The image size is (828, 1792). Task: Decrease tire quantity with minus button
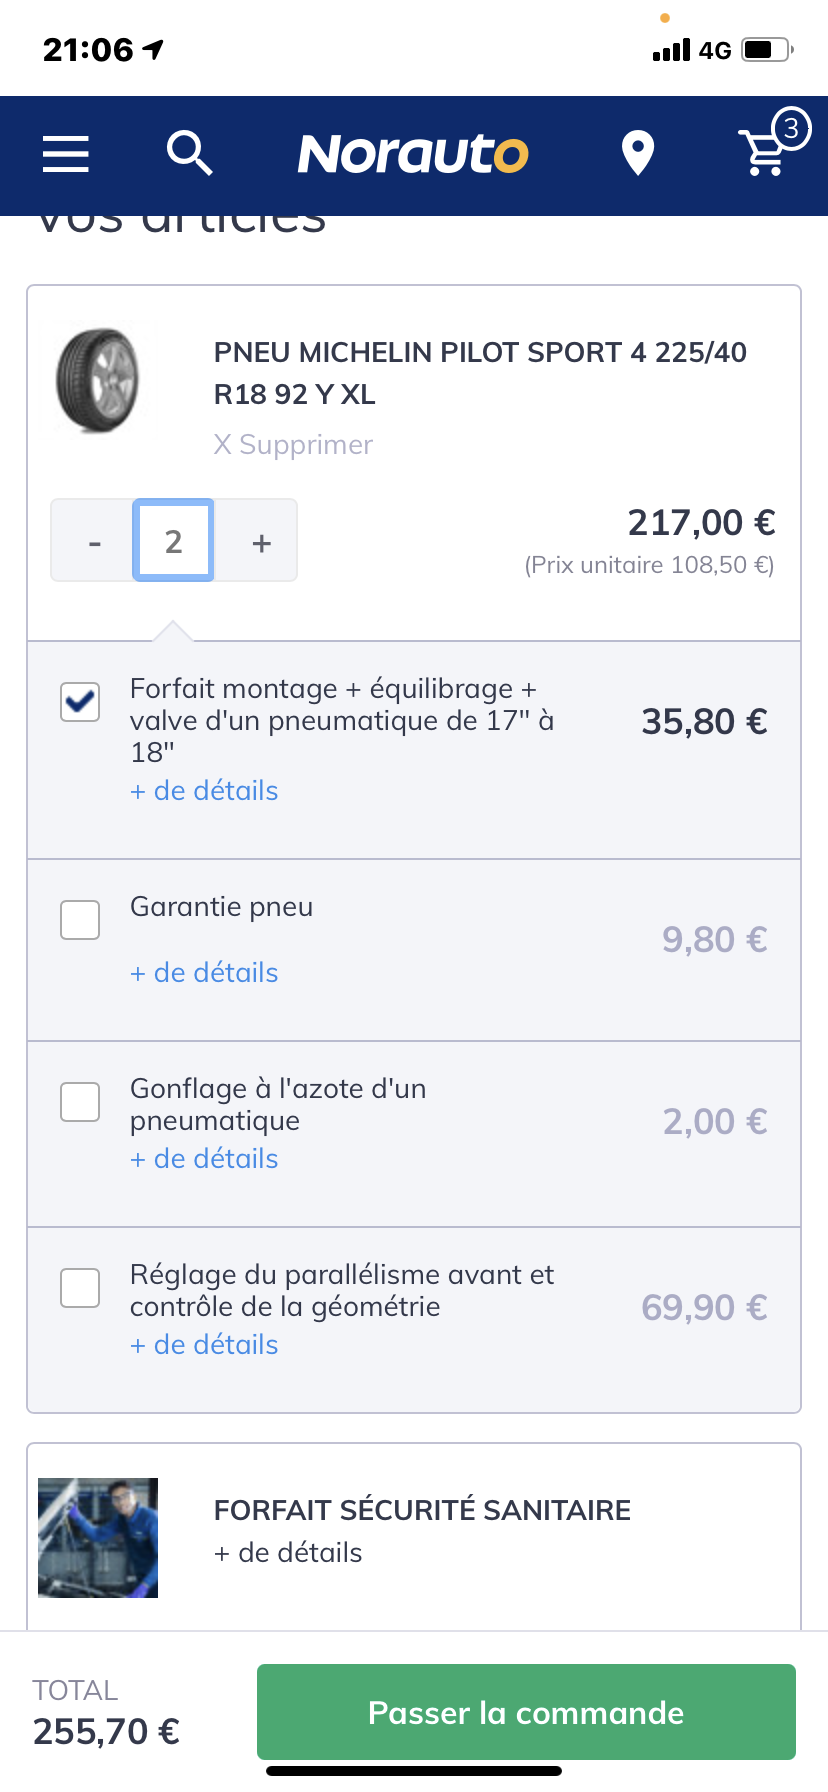pos(94,542)
